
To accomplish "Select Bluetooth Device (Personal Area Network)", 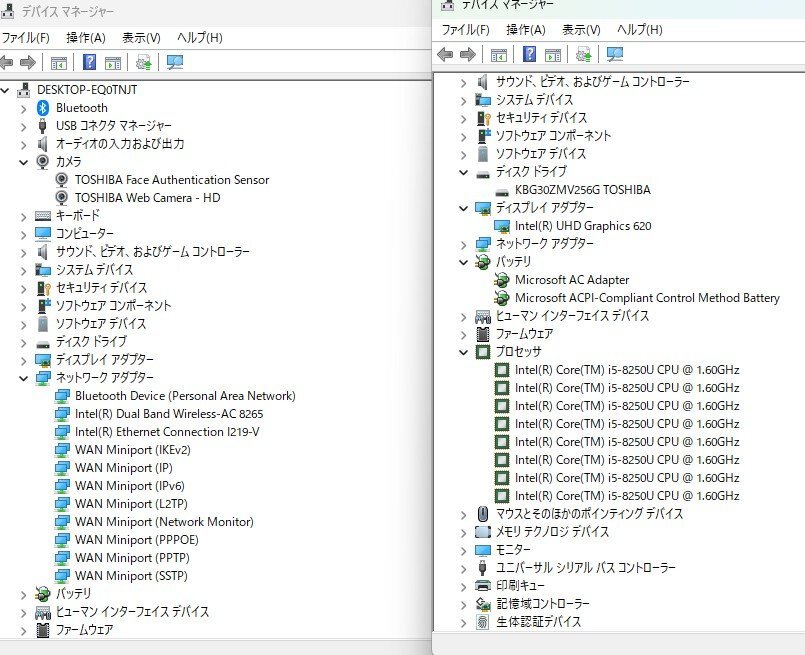I will pyautogui.click(x=185, y=396).
